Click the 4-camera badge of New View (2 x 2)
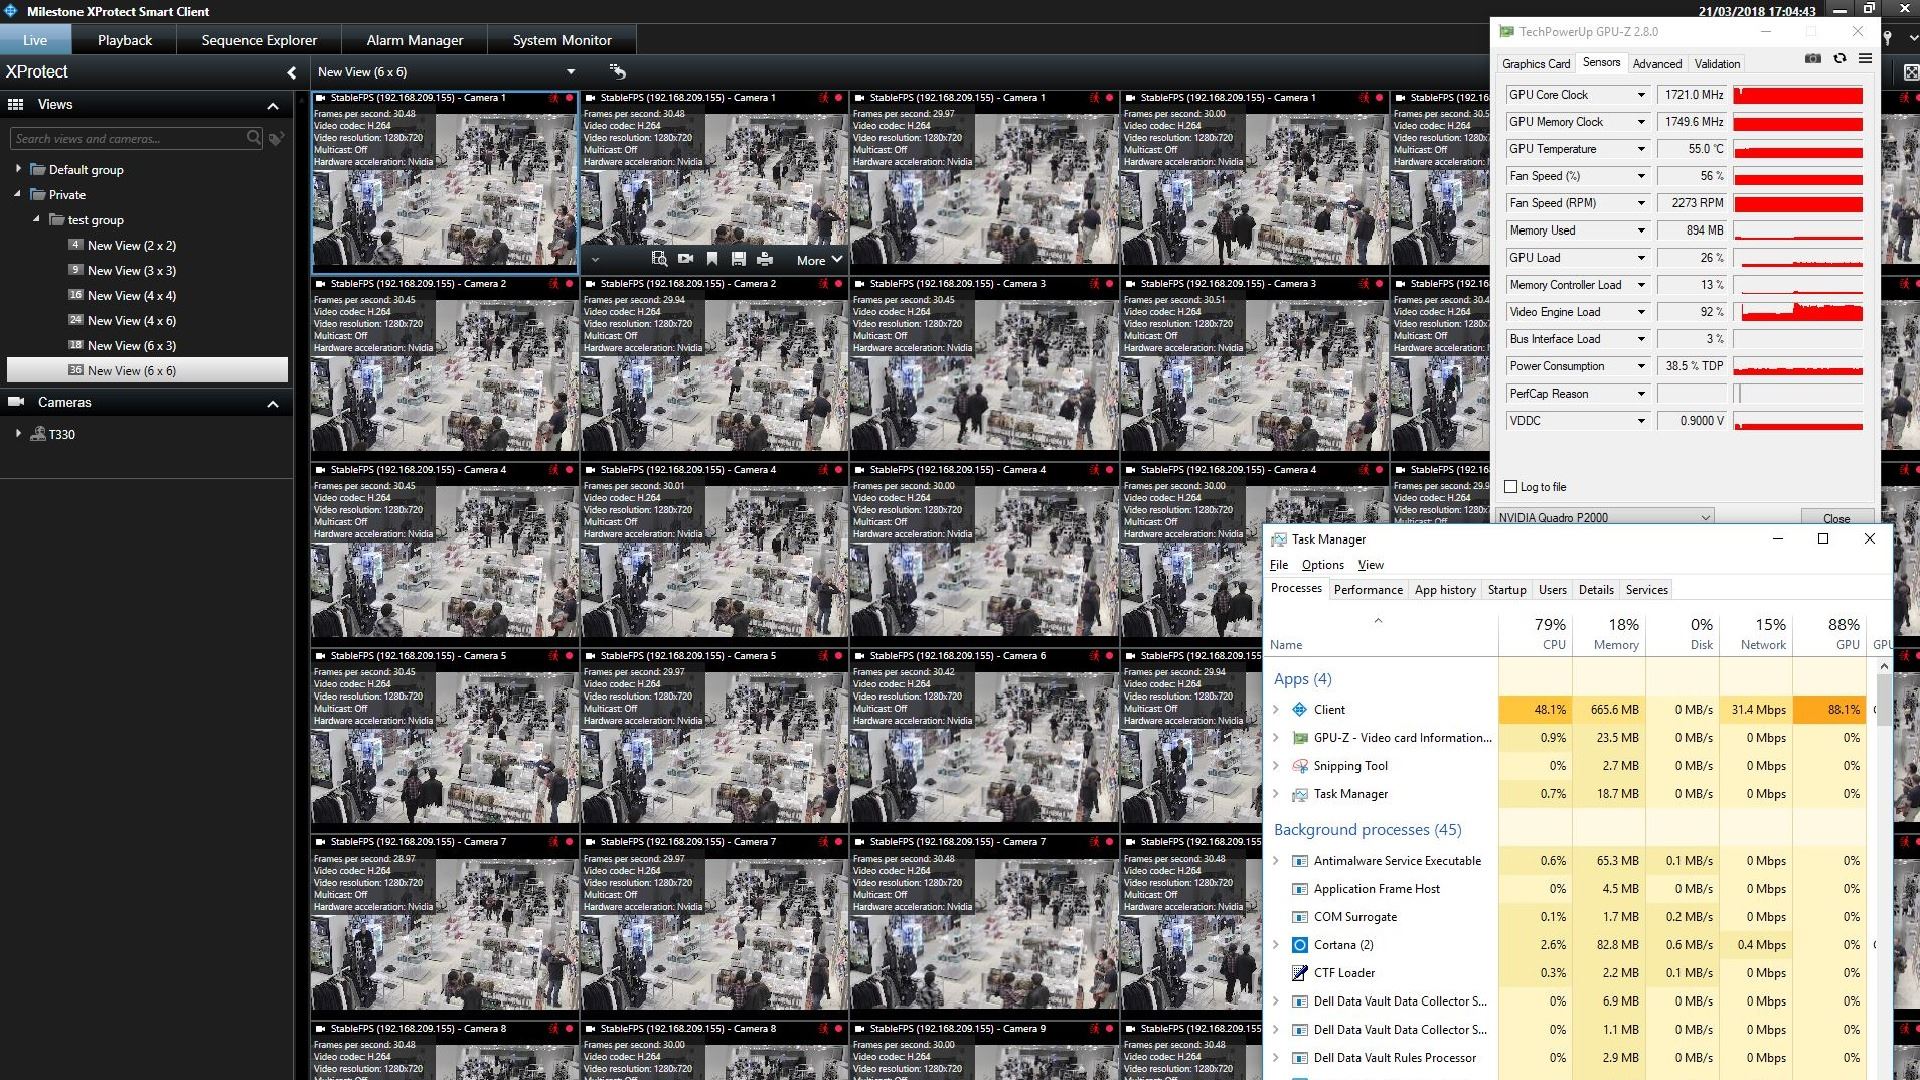This screenshot has width=1920, height=1080. (x=75, y=245)
